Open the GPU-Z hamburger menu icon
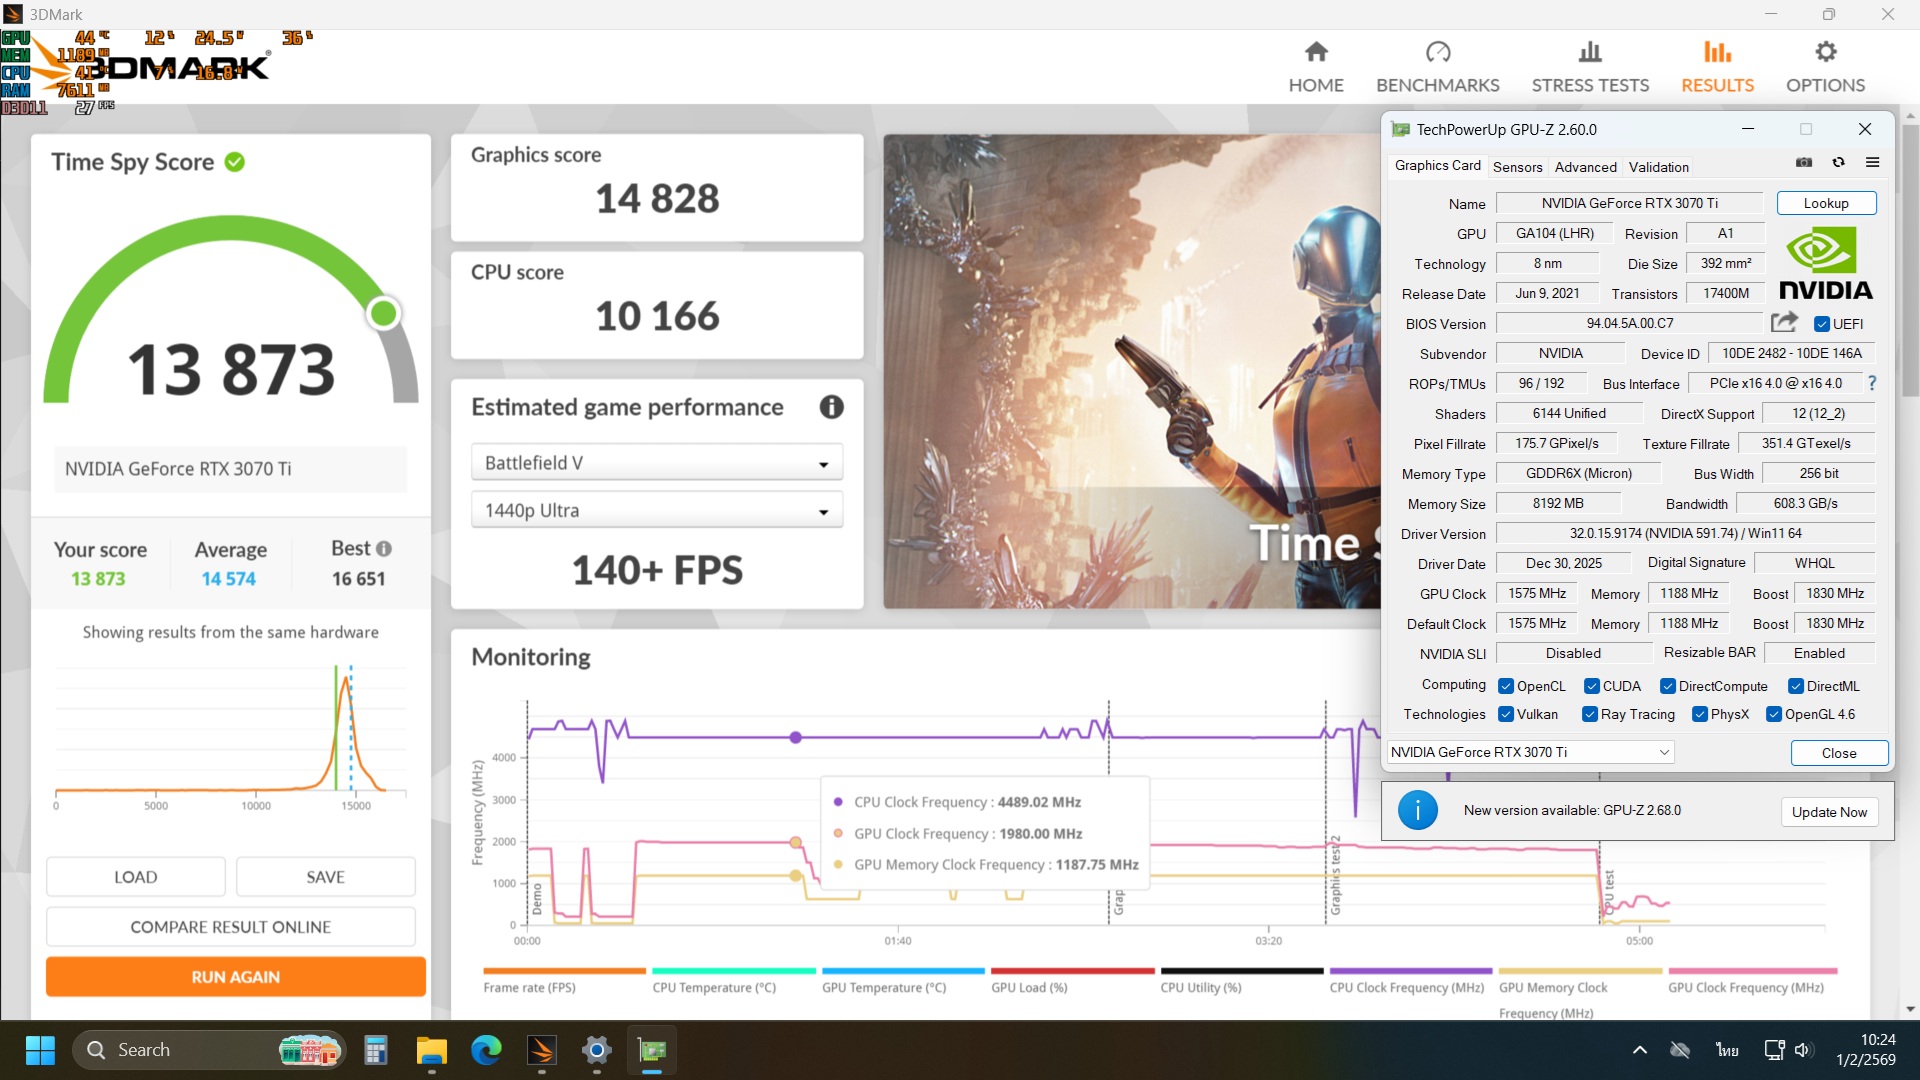 (x=1872, y=162)
